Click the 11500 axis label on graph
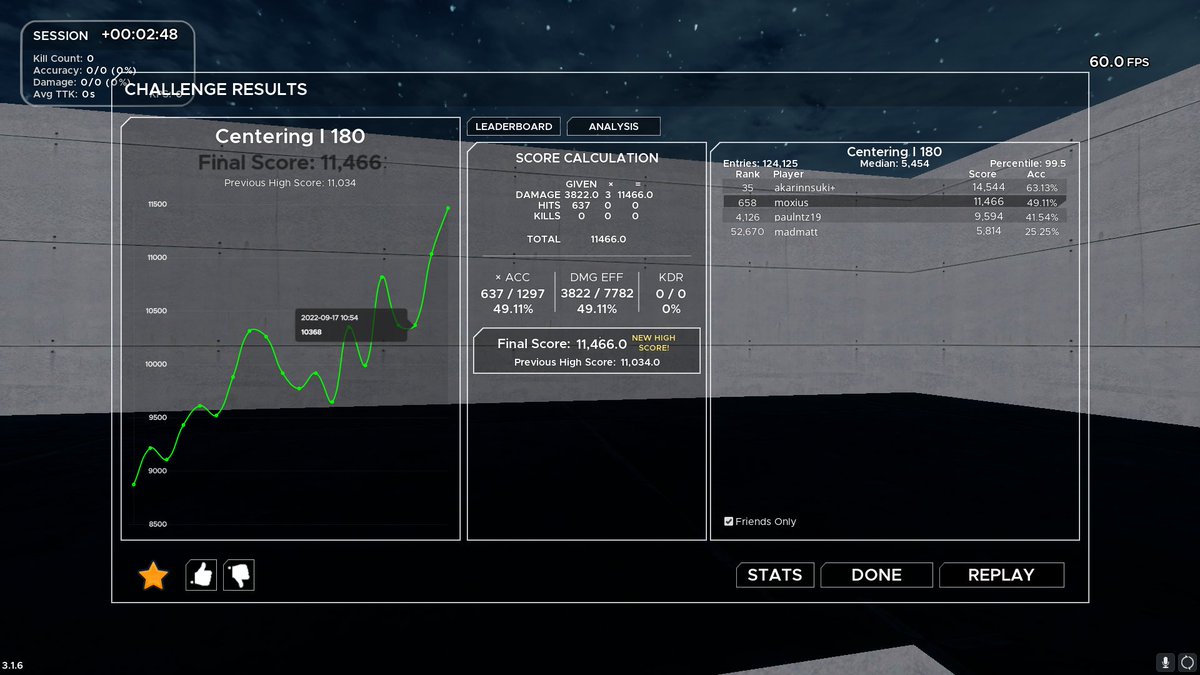The height and width of the screenshot is (675, 1200). [158, 204]
